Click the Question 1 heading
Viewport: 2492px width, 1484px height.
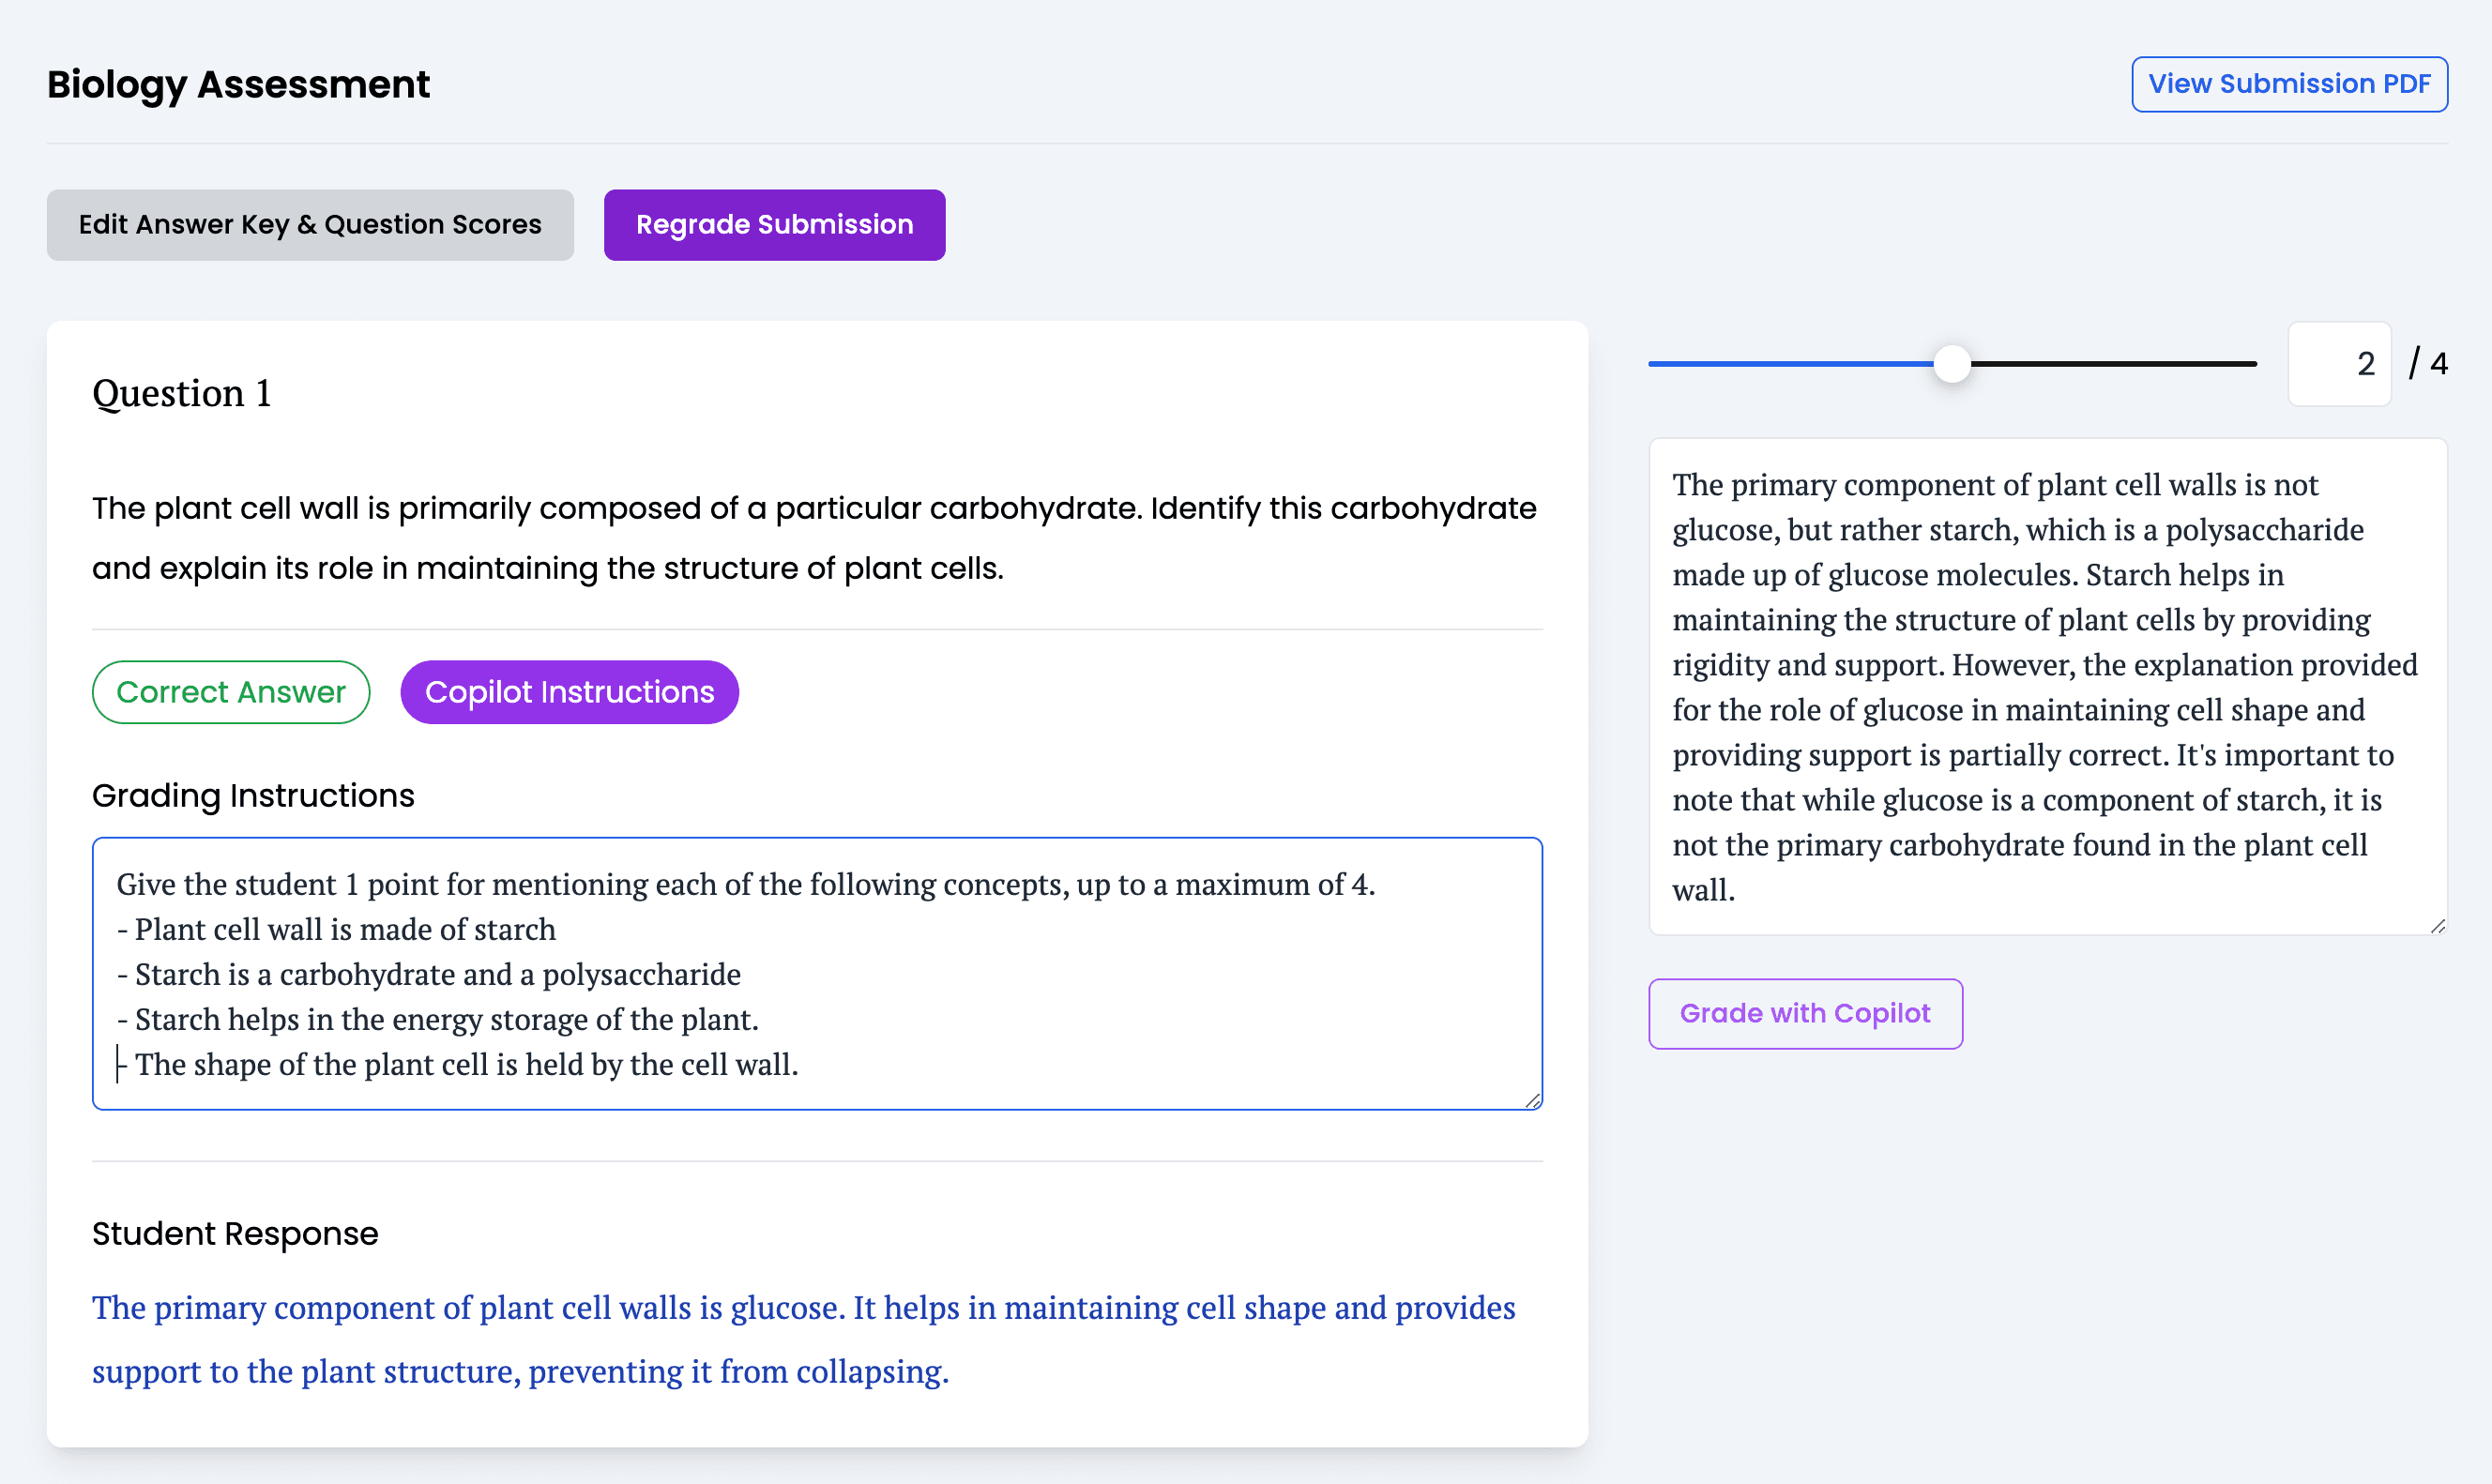(182, 393)
